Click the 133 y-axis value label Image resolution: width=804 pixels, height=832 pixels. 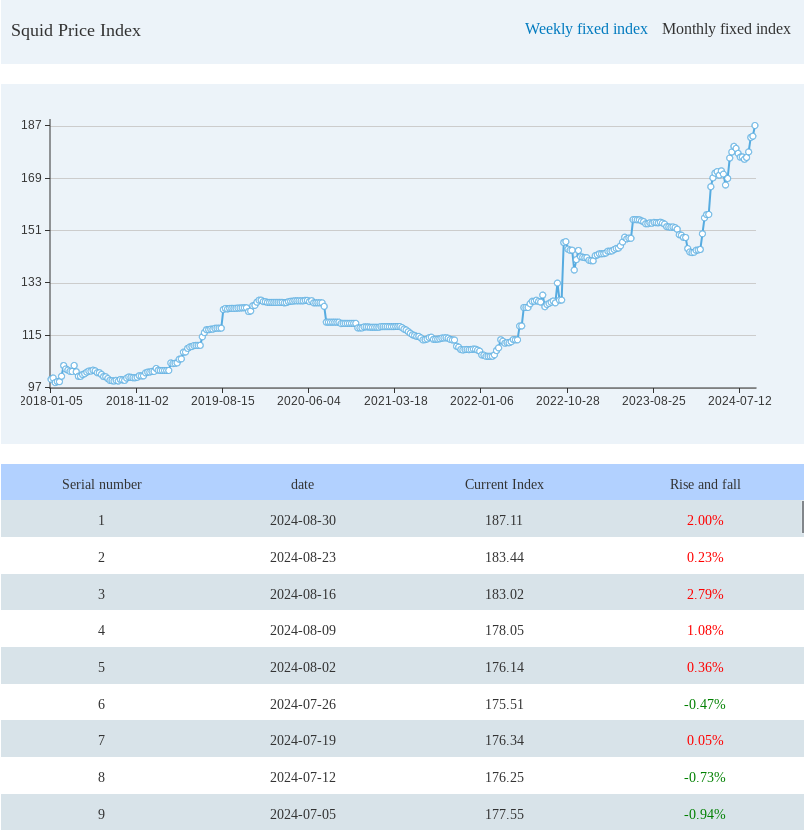[32, 282]
